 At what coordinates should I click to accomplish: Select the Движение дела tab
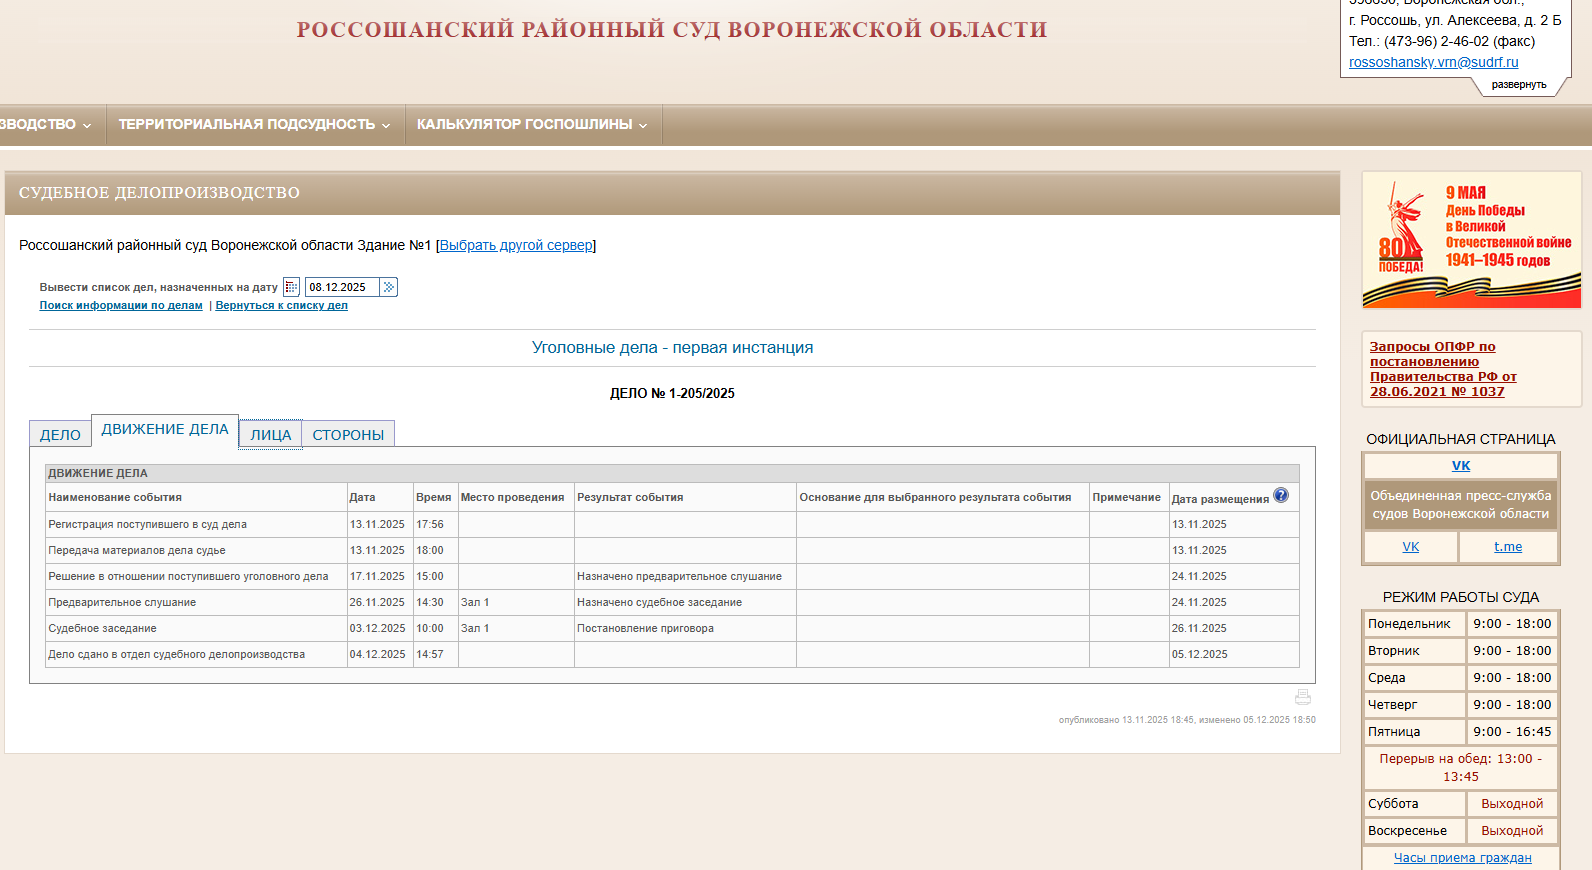[165, 430]
